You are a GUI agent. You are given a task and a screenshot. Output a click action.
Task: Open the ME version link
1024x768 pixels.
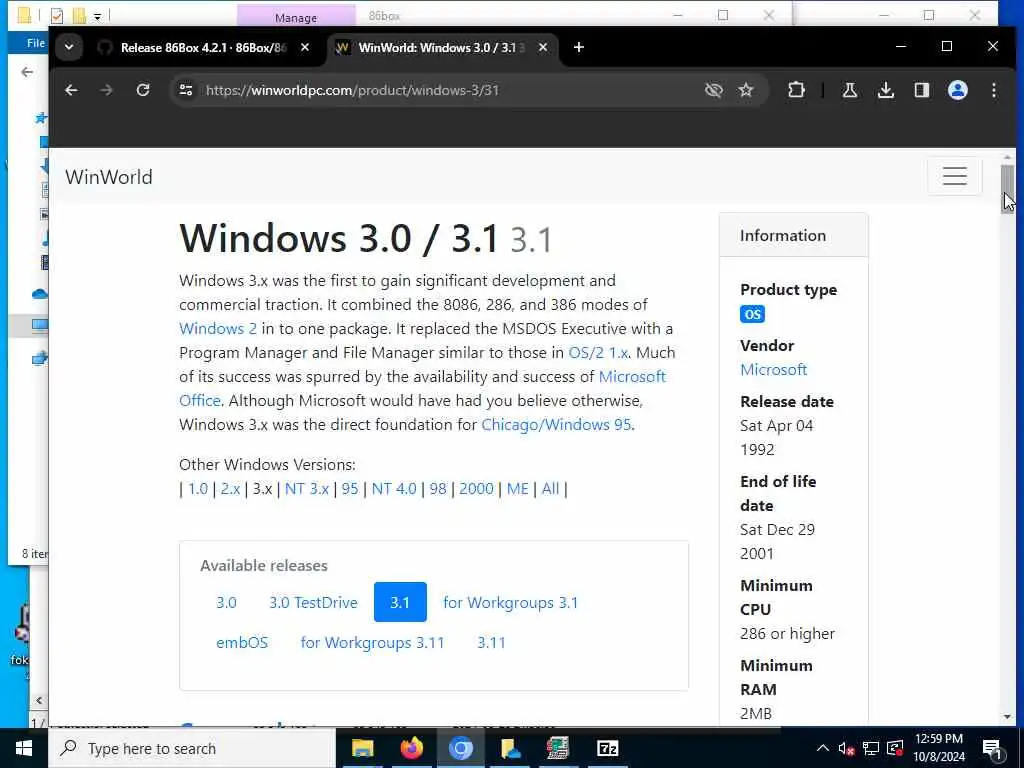point(517,488)
